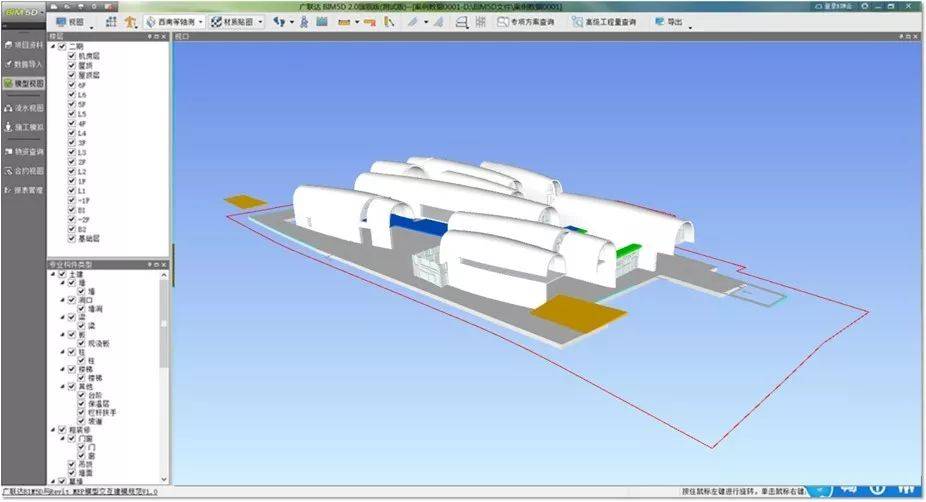The height and width of the screenshot is (502, 926).
Task: Click the blue building section icon
Action: (x=322, y=22)
